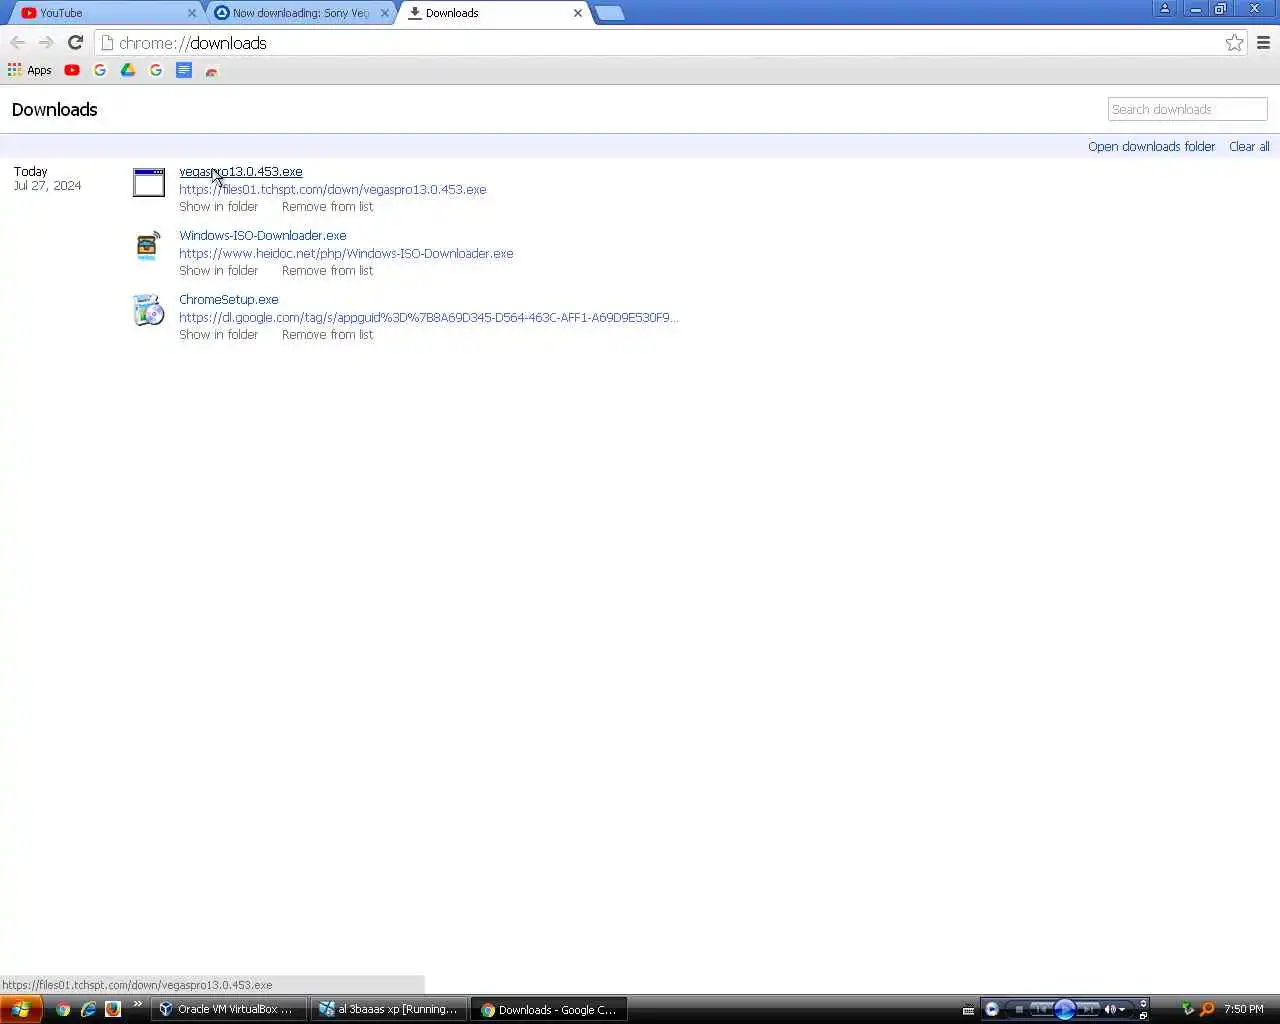Click the files01.tchspt.com source URL

(332, 189)
